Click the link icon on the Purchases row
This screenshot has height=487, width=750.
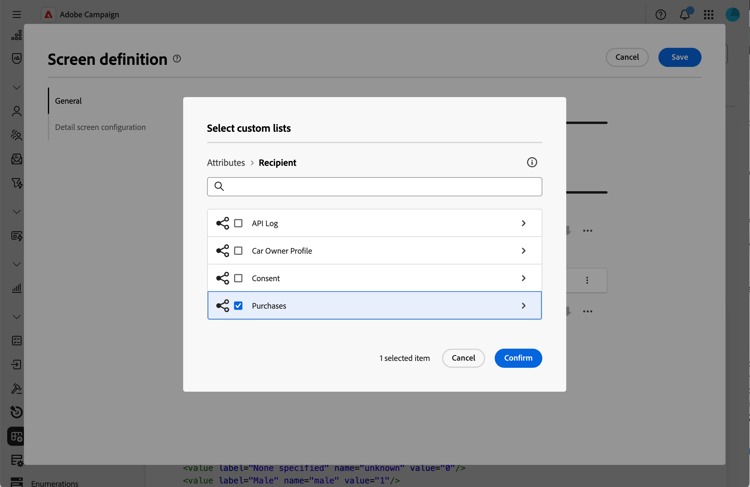point(222,306)
